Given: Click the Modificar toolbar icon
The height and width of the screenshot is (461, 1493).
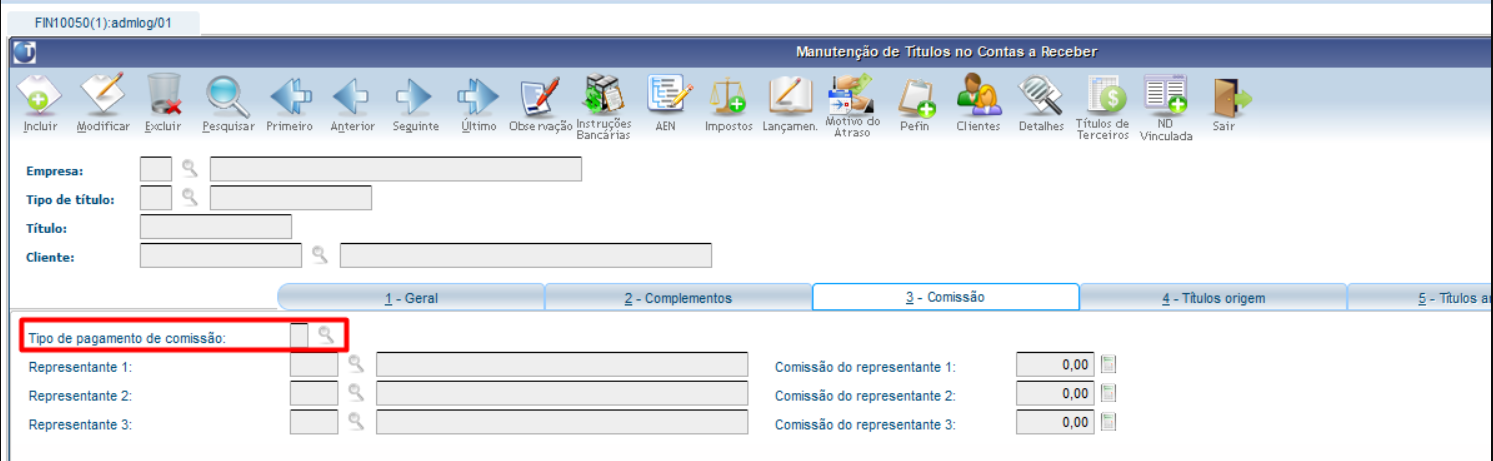Looking at the screenshot, I should [x=102, y=95].
